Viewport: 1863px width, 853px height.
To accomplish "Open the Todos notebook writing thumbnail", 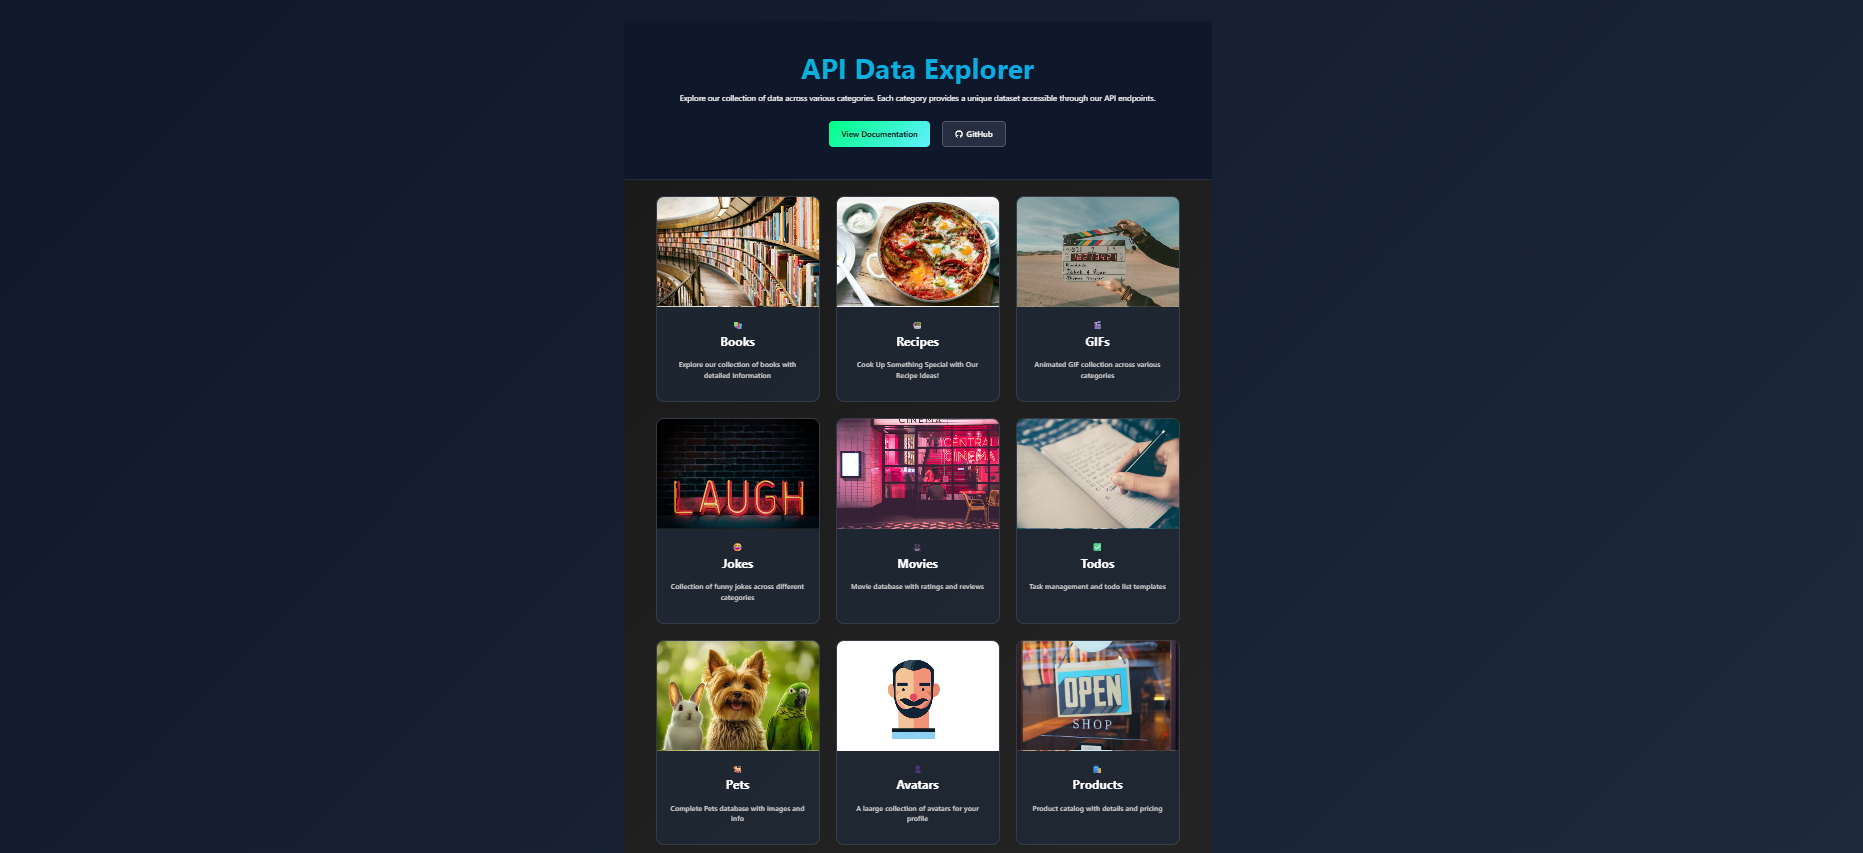I will pos(1098,474).
